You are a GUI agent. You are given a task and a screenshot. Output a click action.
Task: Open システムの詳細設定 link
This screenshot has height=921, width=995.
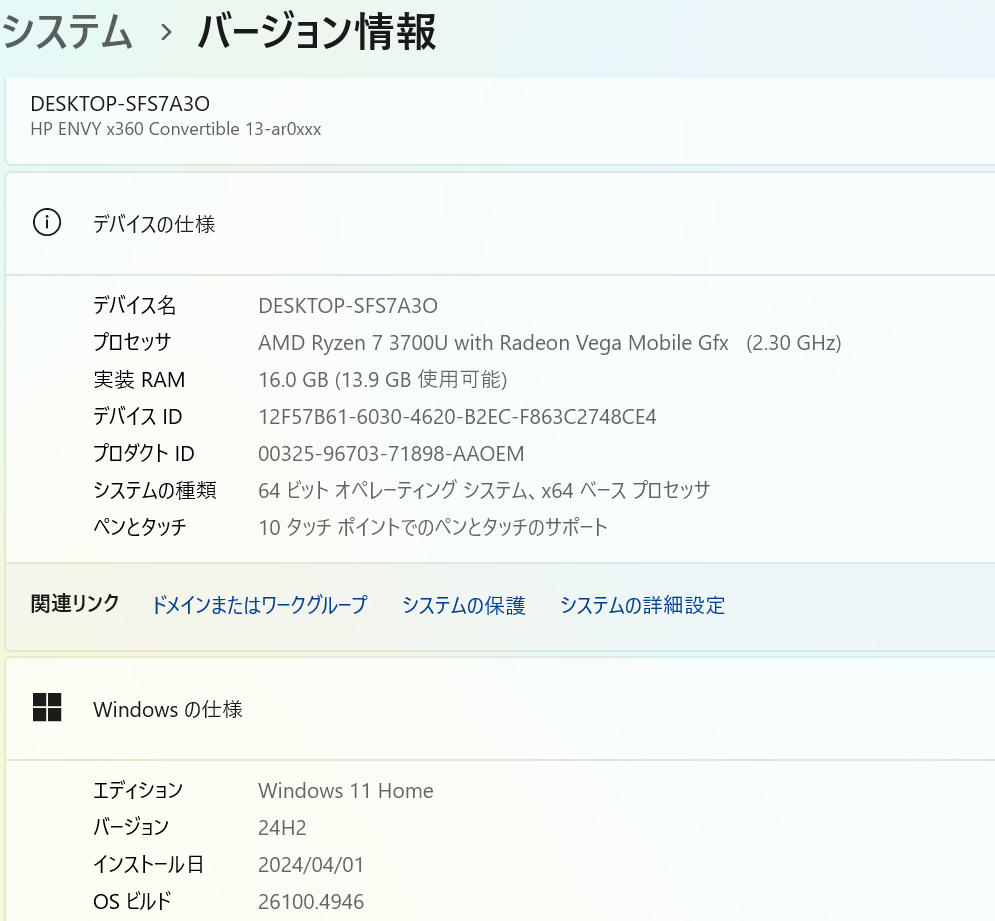[x=642, y=605]
